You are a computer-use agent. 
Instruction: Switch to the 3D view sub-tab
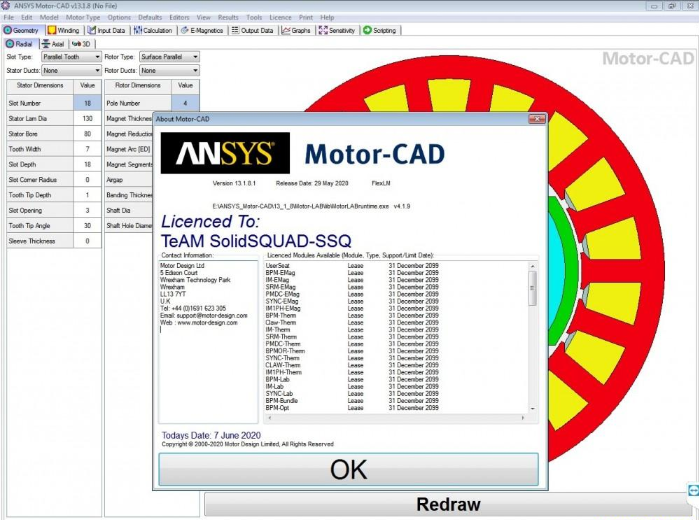tap(82, 44)
